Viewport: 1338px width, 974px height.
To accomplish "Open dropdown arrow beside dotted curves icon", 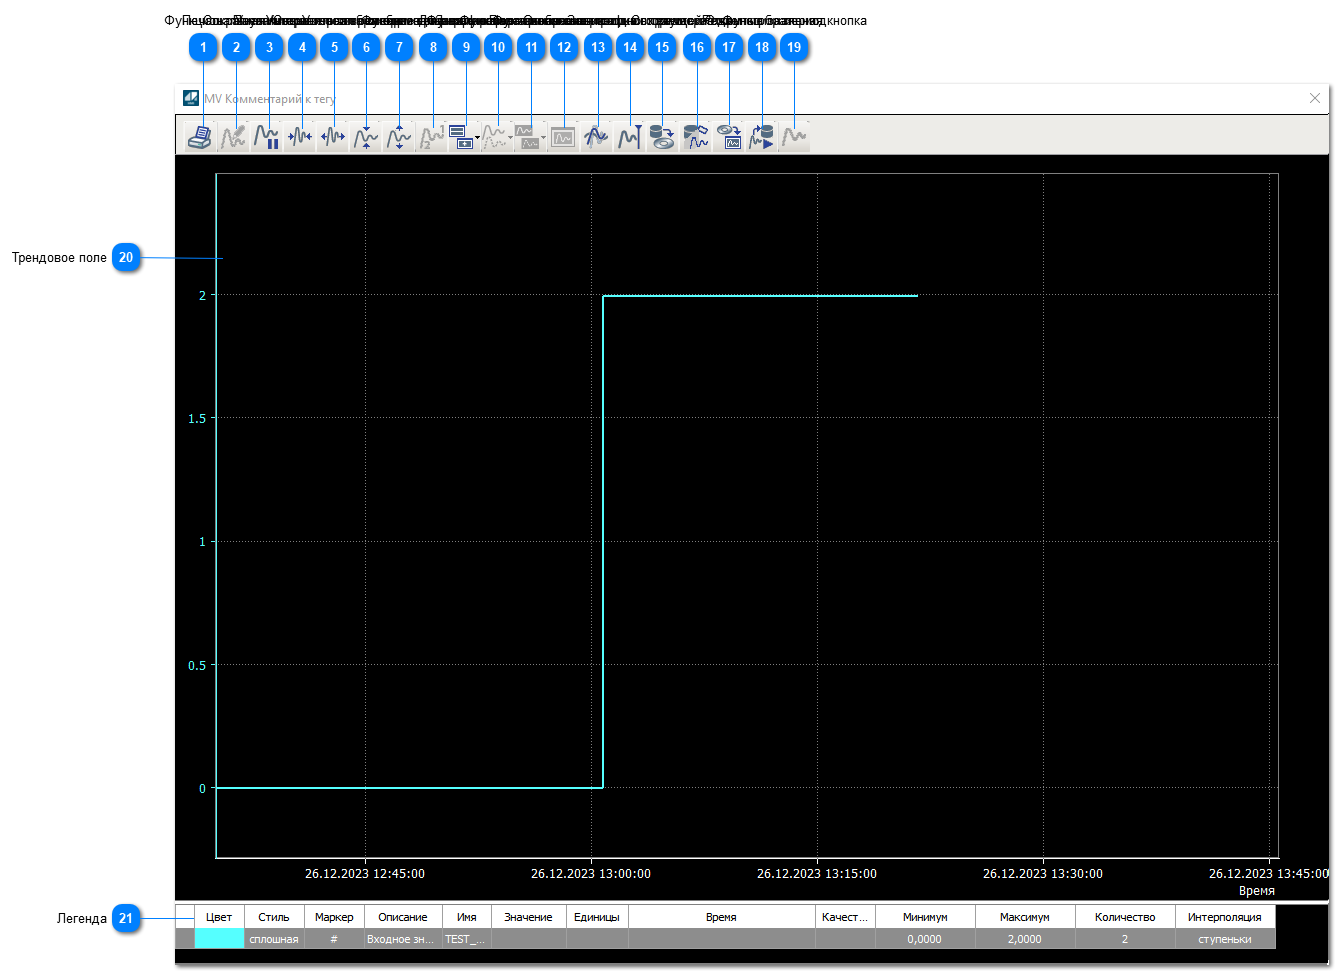I will point(511,137).
